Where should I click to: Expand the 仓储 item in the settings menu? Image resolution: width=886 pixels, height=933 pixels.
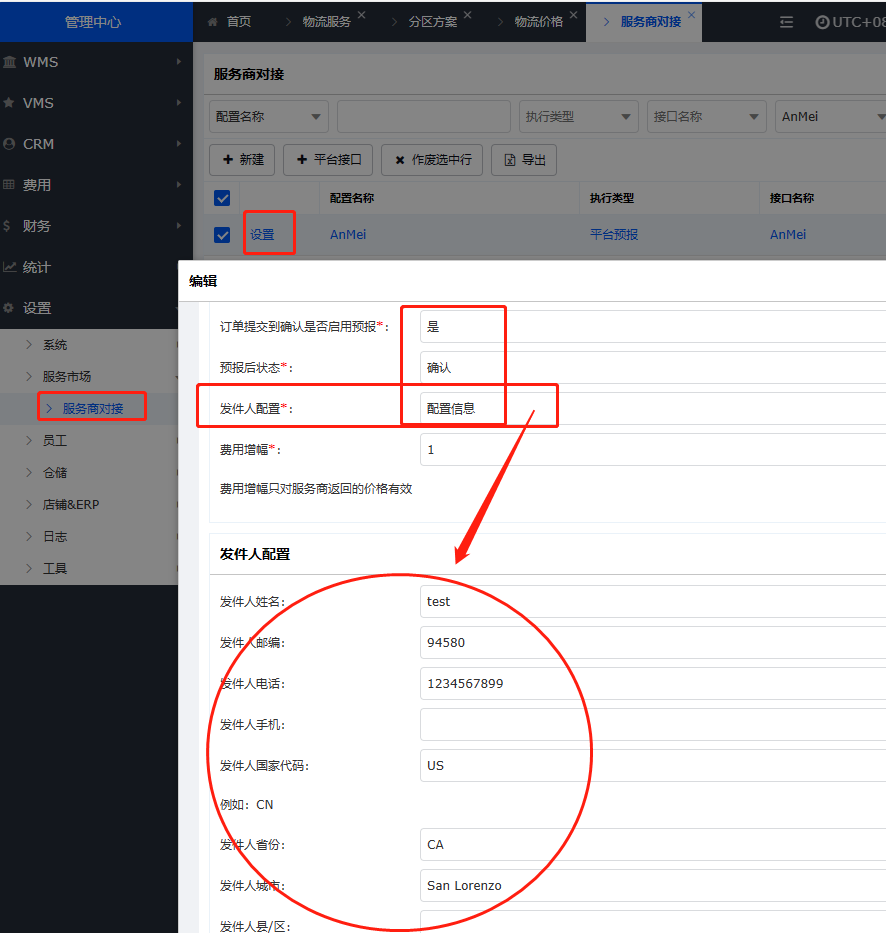point(55,473)
